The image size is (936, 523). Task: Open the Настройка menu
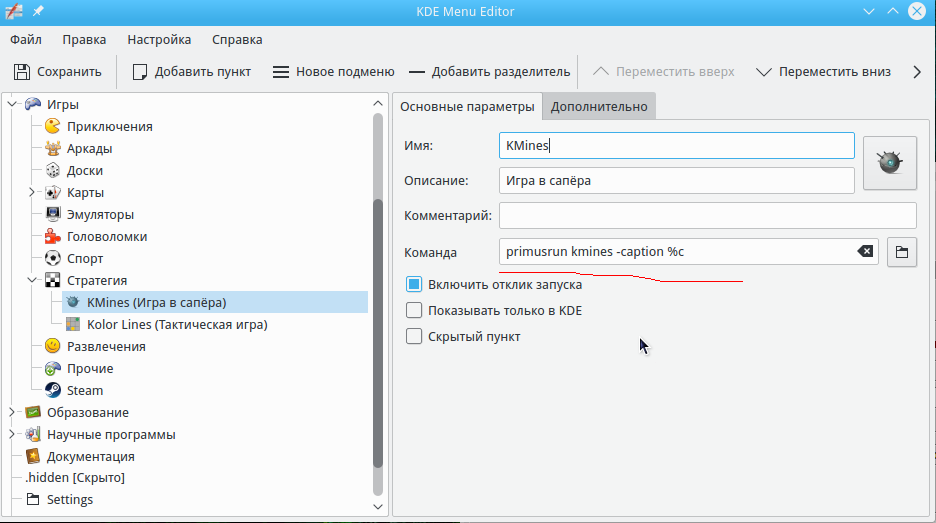159,40
